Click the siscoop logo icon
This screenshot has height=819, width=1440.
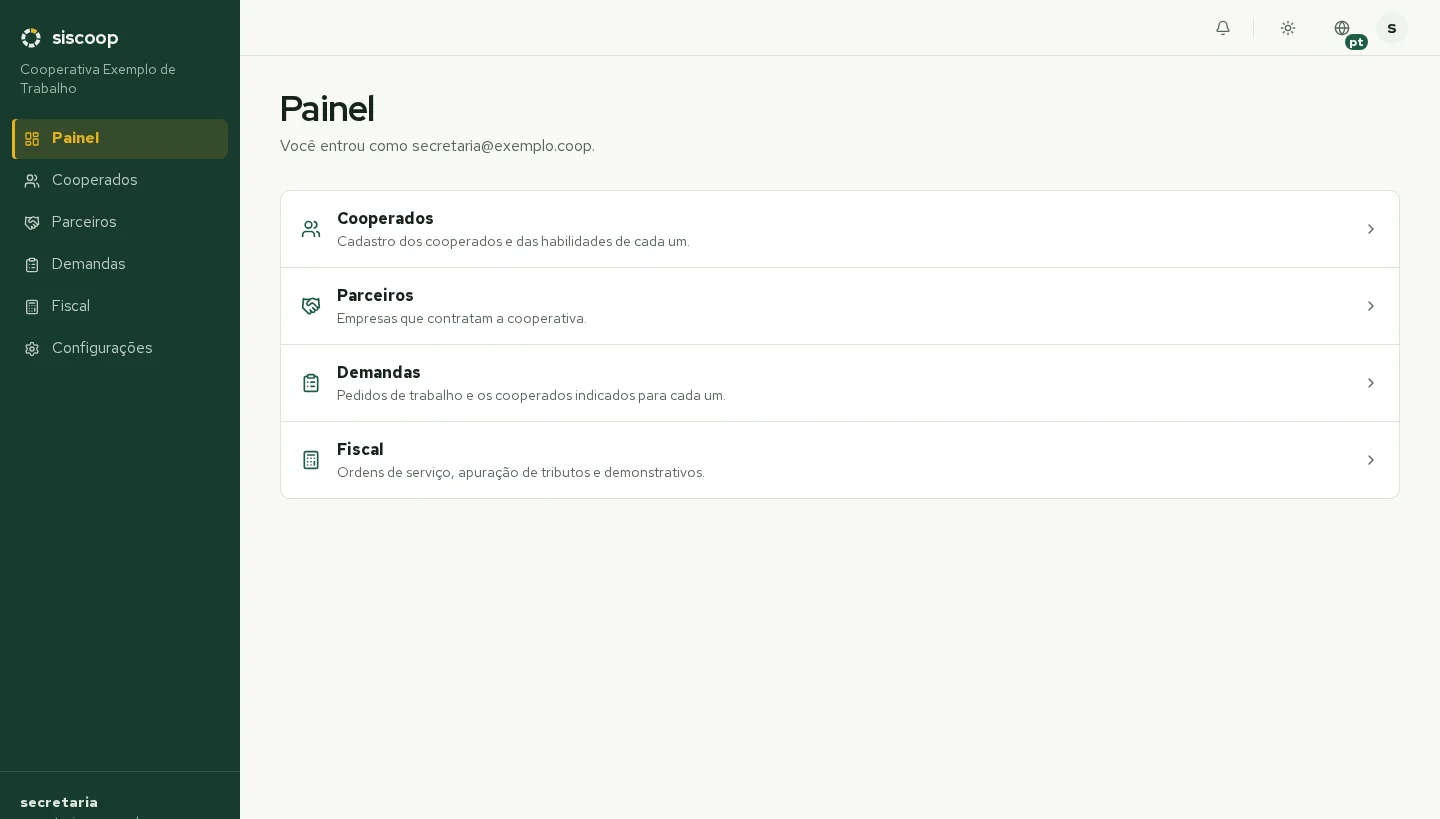(31, 38)
